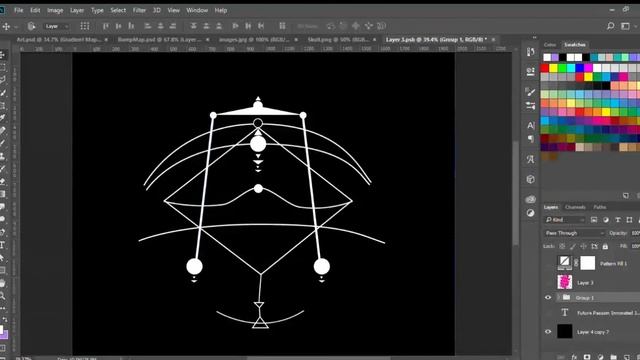Close the Skull.png document tab
The image size is (640, 360).
tap(374, 40)
